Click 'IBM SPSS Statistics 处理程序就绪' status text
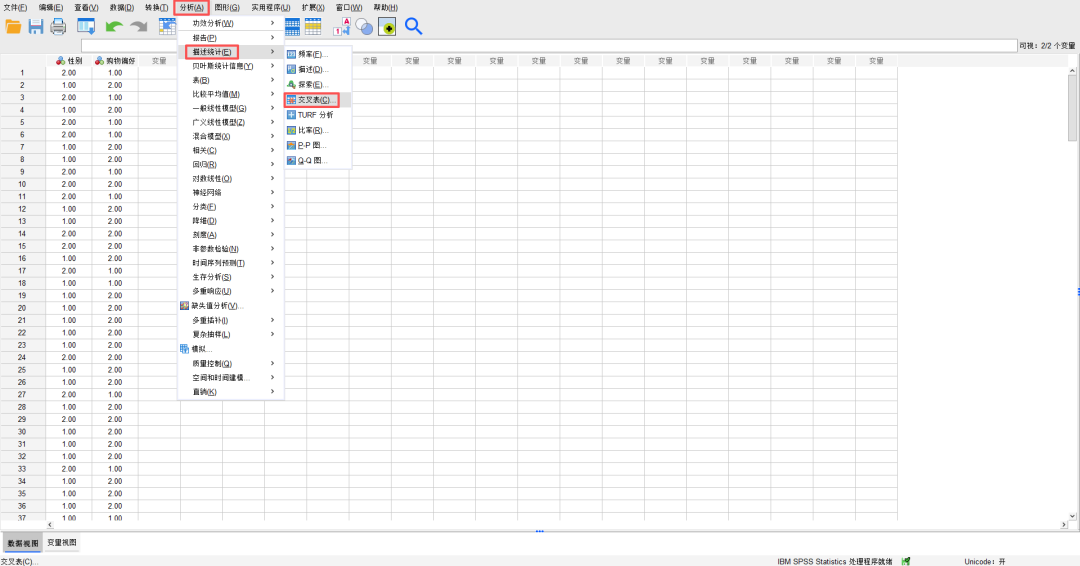The width and height of the screenshot is (1080, 566). tap(835, 561)
